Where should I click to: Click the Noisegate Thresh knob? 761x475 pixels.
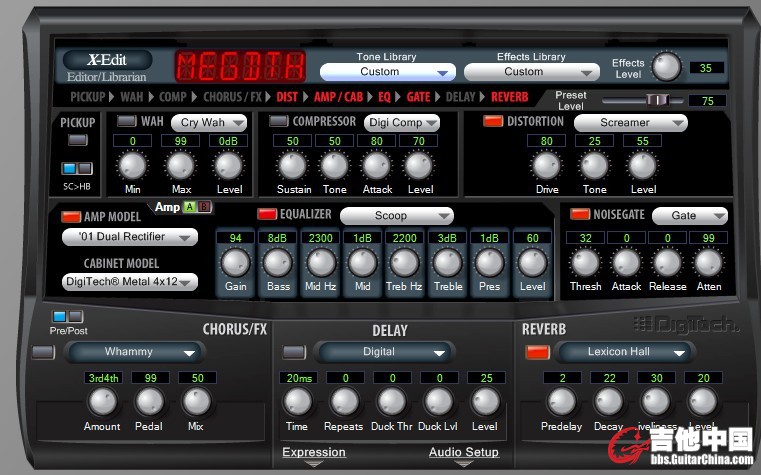(585, 262)
